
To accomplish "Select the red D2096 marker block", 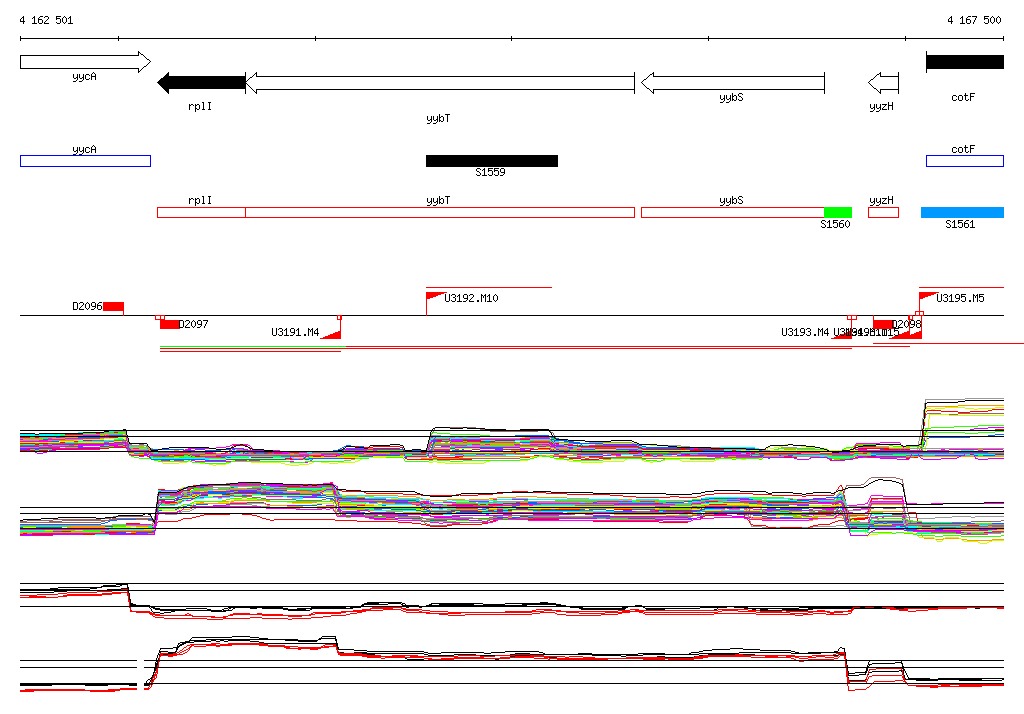I will 113,307.
